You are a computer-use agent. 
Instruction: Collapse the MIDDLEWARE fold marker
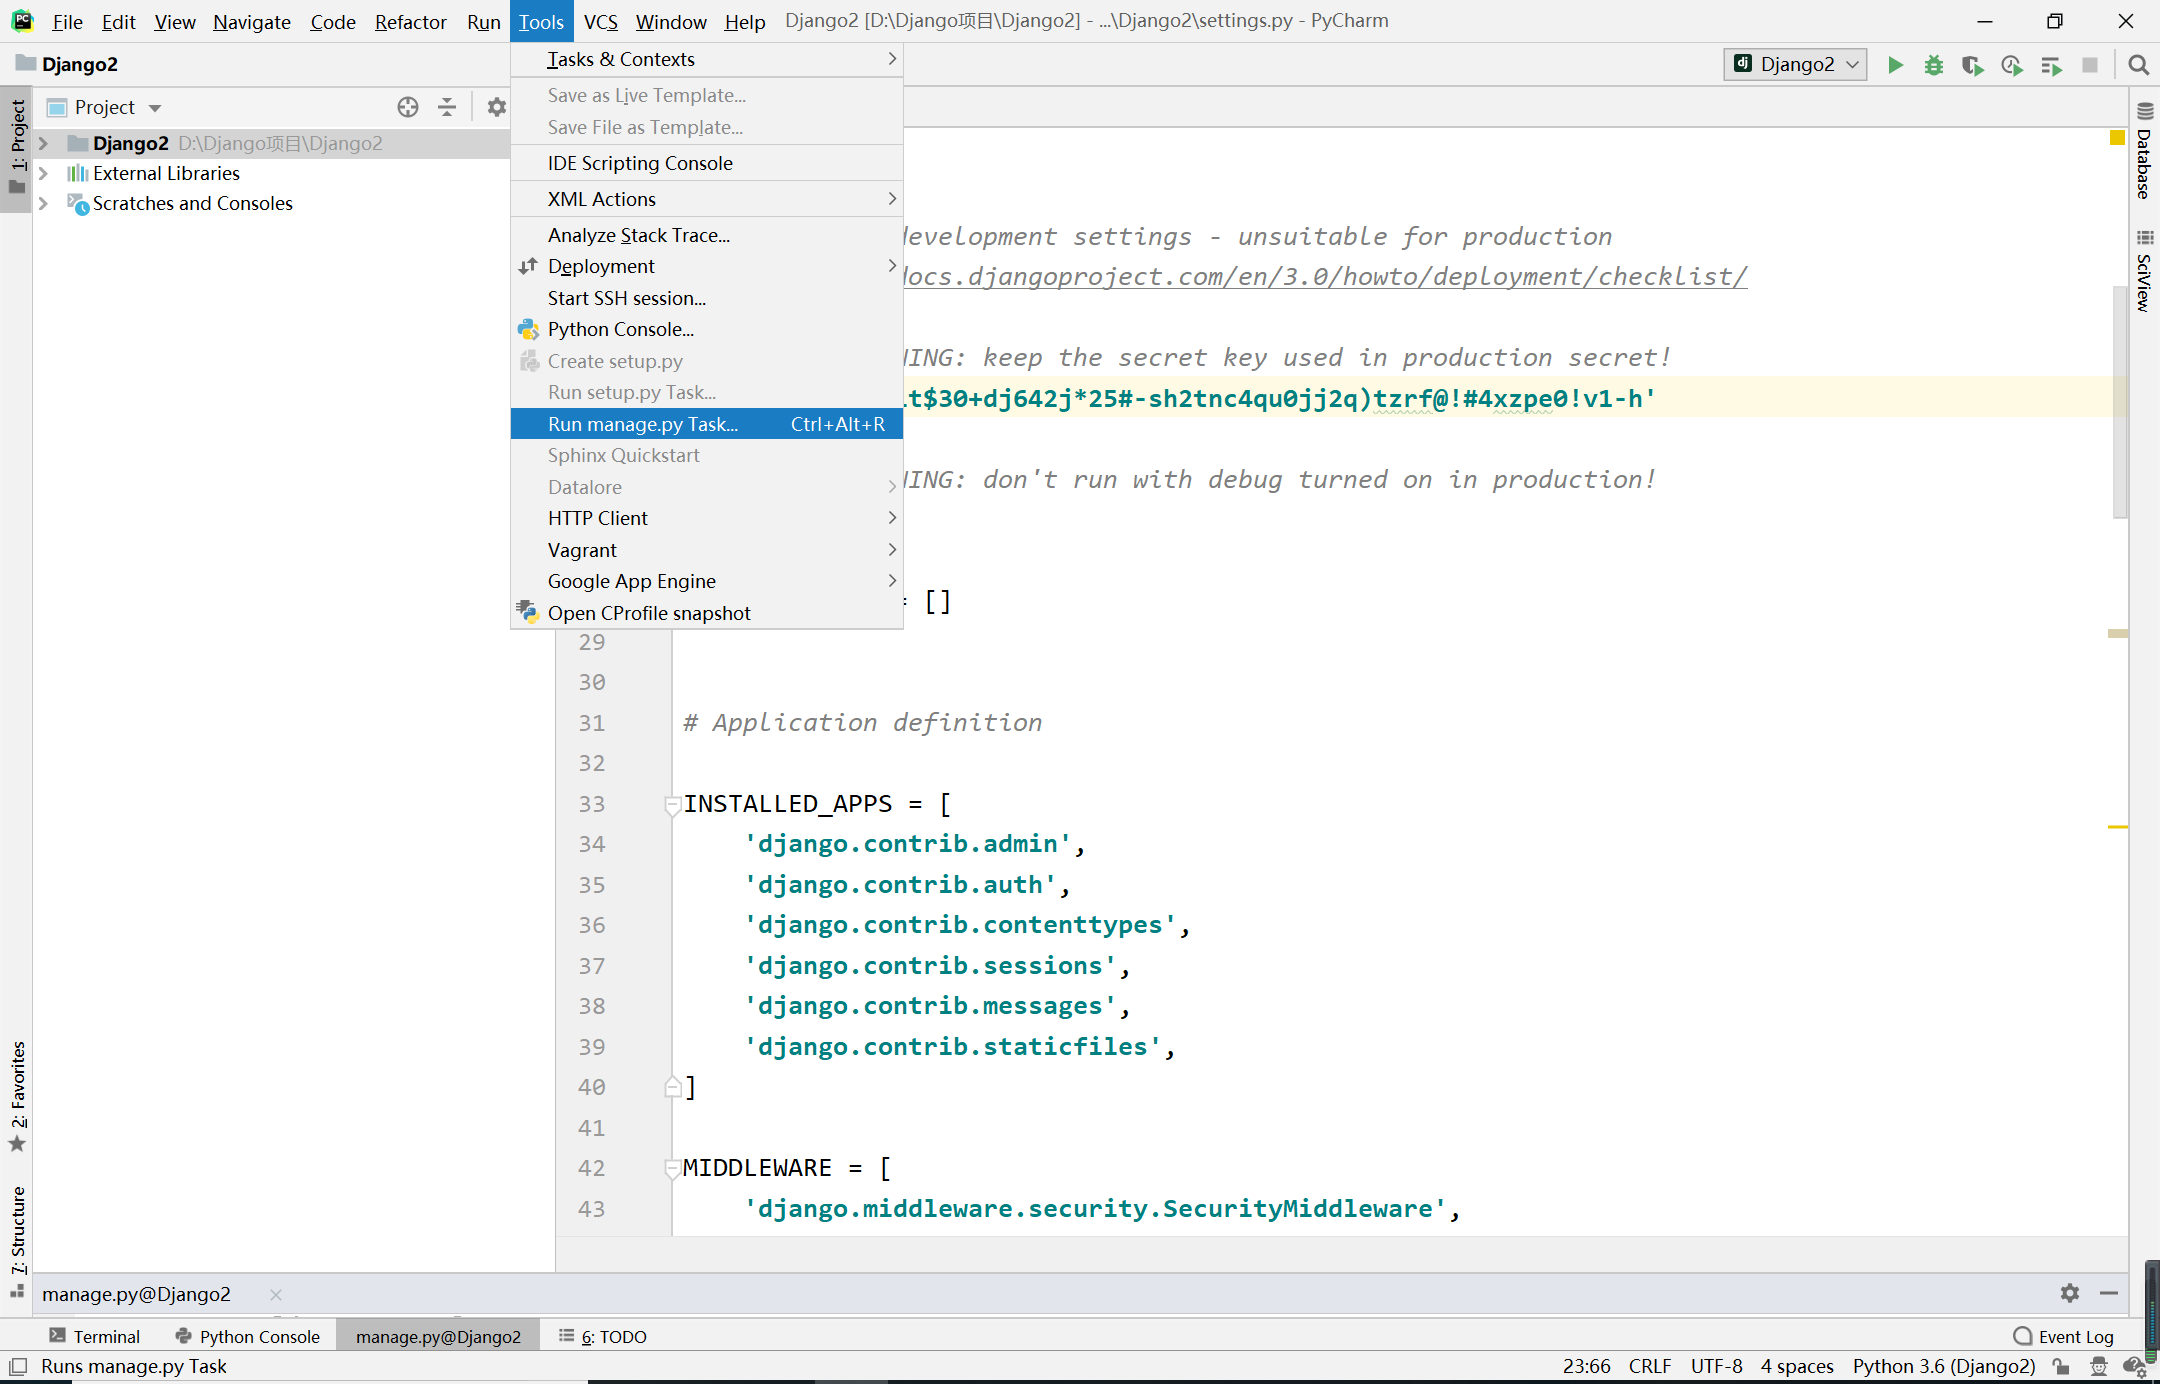pos(673,1168)
